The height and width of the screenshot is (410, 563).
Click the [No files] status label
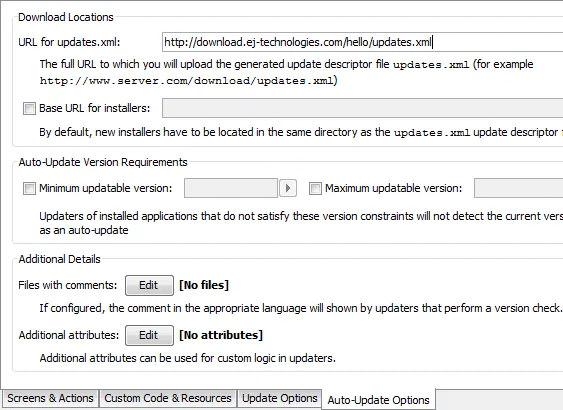[x=204, y=285]
